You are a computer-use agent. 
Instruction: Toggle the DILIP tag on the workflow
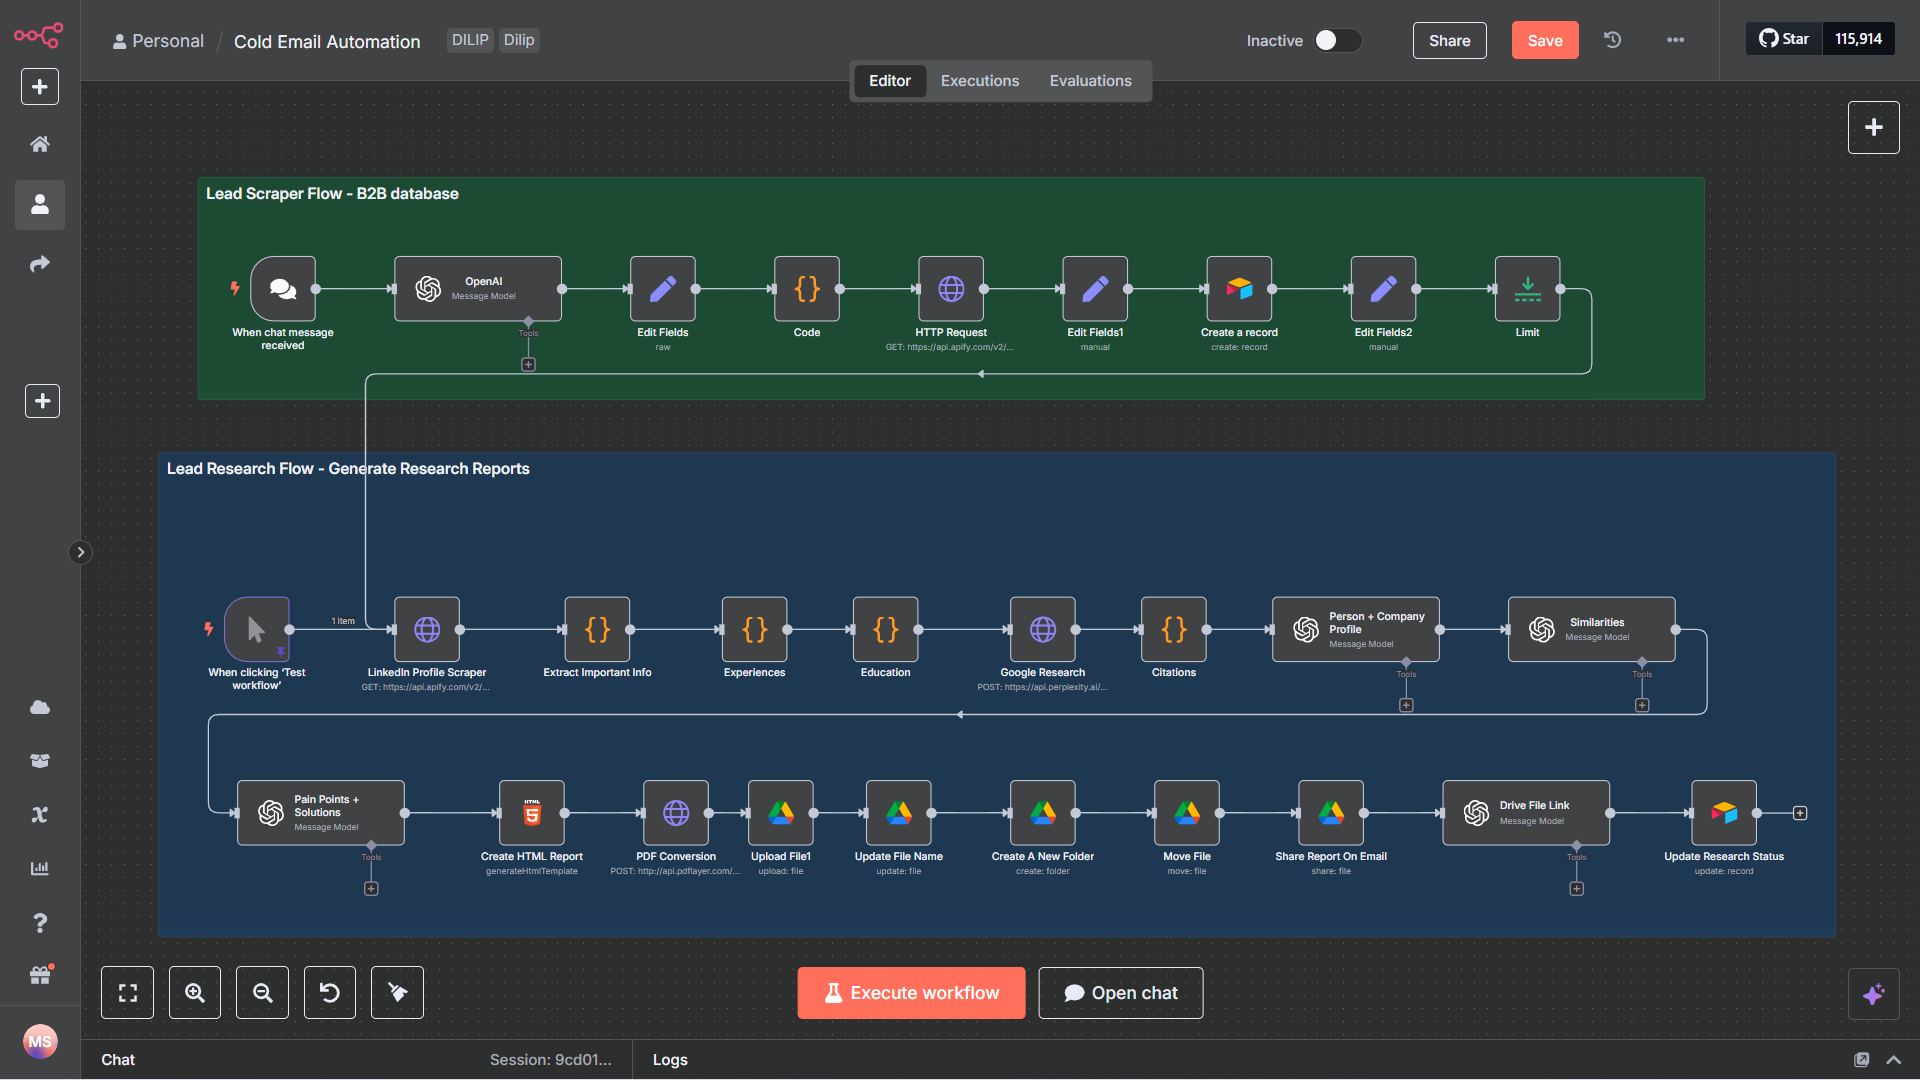pos(469,40)
